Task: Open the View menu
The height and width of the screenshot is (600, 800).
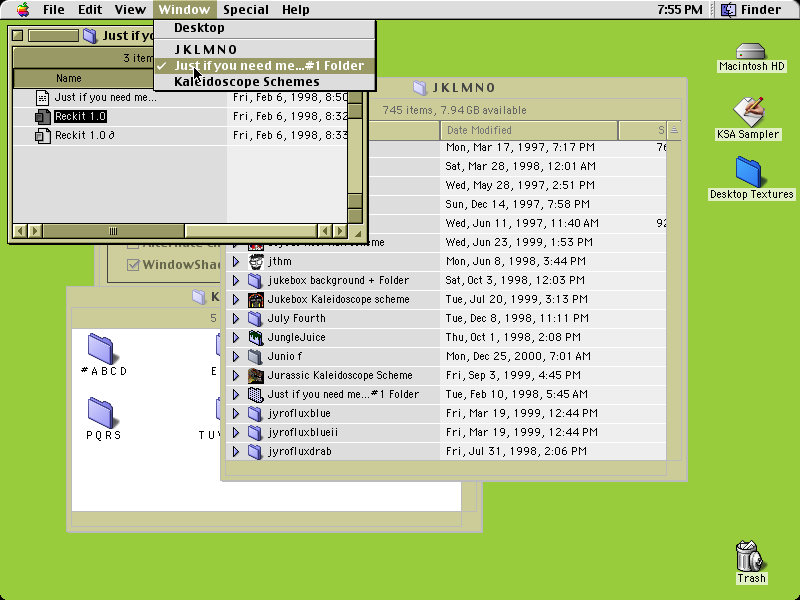Action: pyautogui.click(x=130, y=9)
